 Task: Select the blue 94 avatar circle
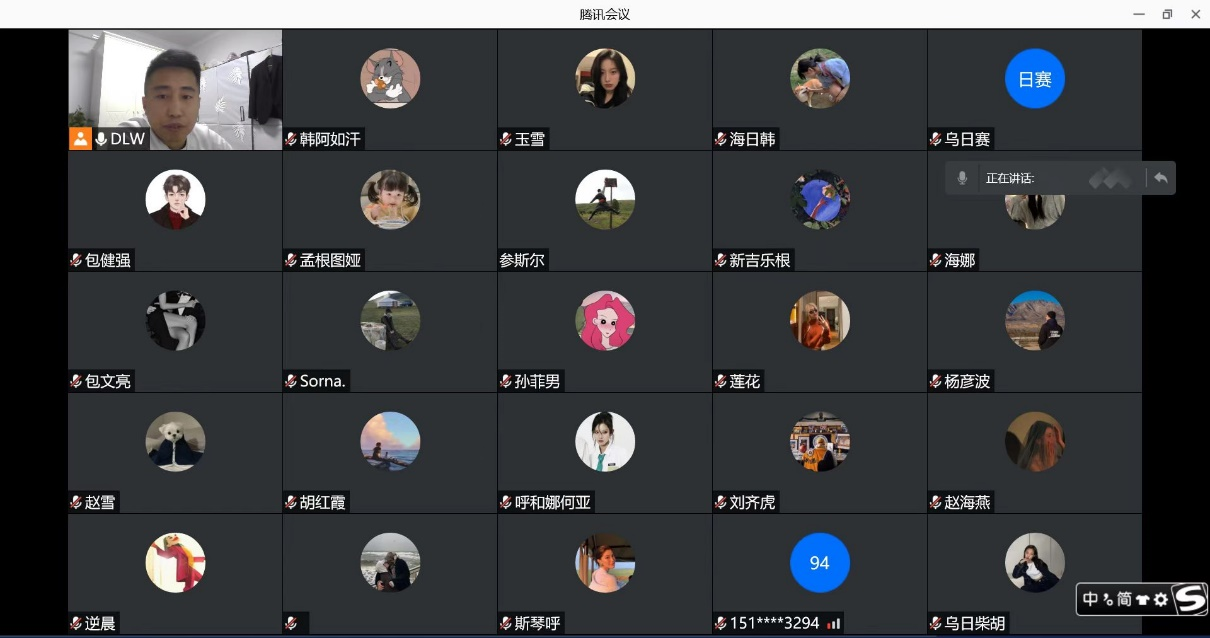pyautogui.click(x=820, y=563)
